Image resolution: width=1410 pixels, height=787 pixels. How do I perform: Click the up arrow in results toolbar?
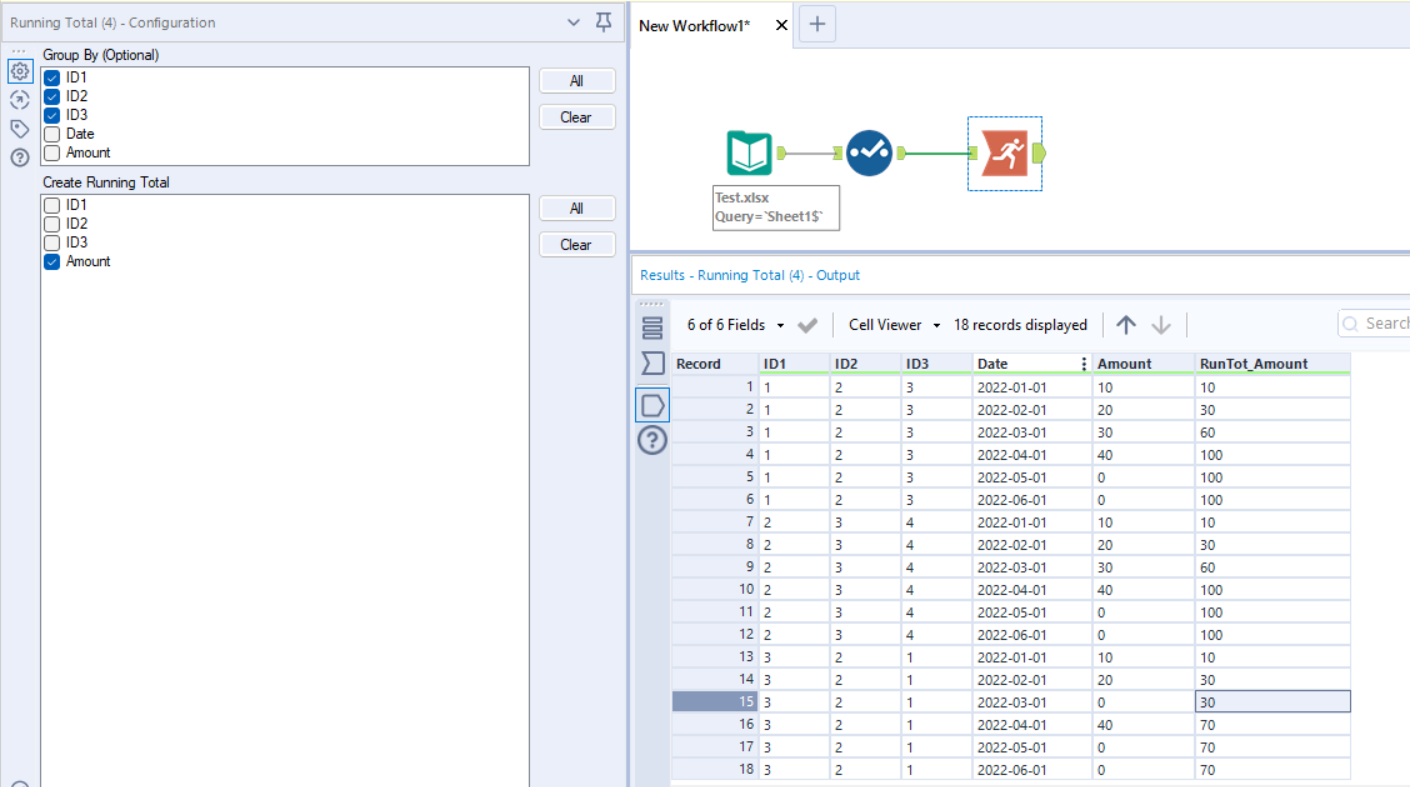1126,325
